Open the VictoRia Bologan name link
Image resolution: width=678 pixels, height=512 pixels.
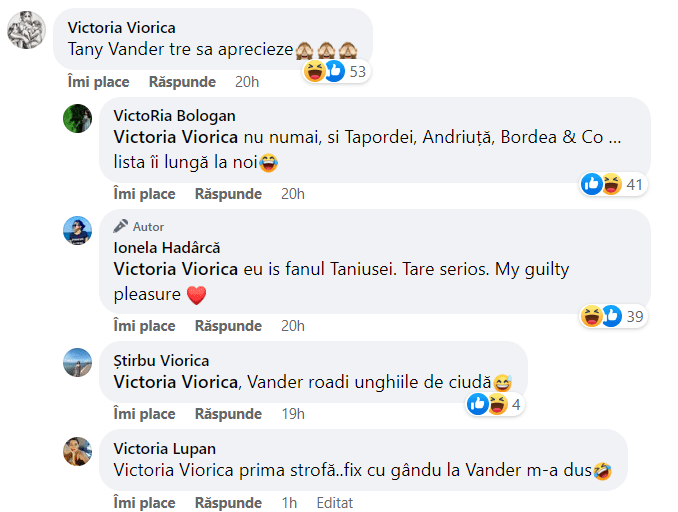pyautogui.click(x=174, y=116)
